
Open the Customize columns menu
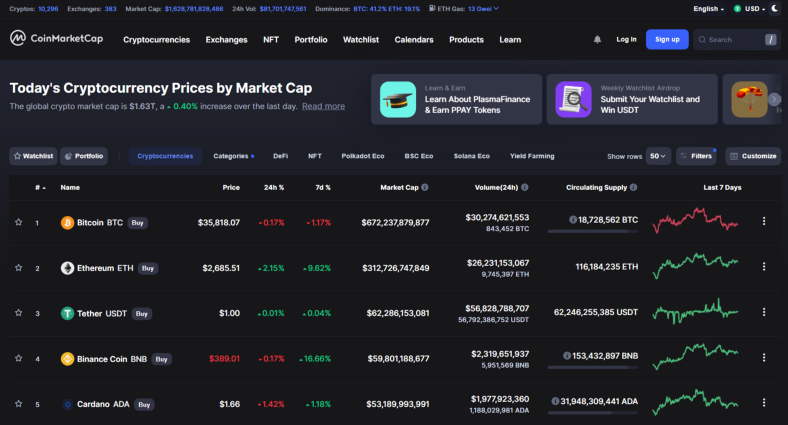[753, 156]
